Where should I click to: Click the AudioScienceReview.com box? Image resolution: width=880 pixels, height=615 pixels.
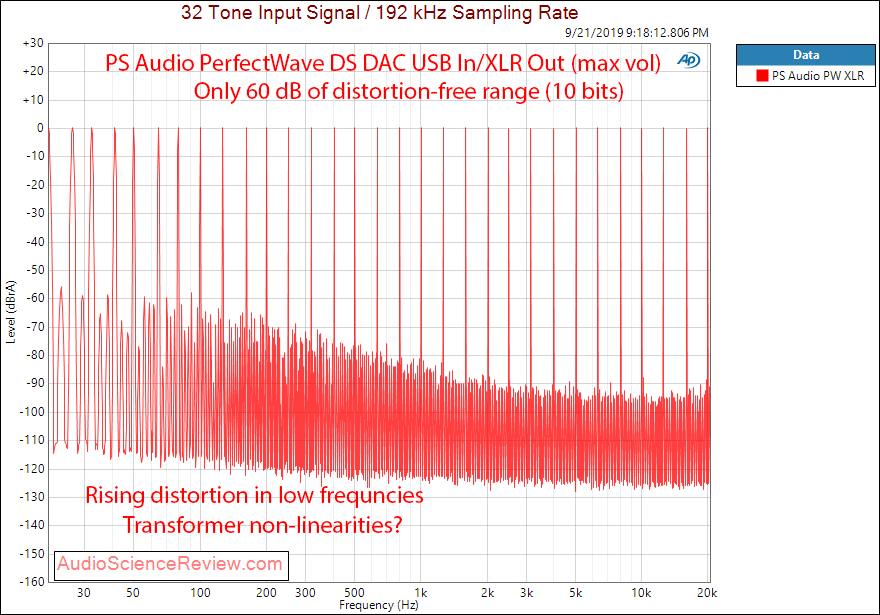click(x=171, y=564)
